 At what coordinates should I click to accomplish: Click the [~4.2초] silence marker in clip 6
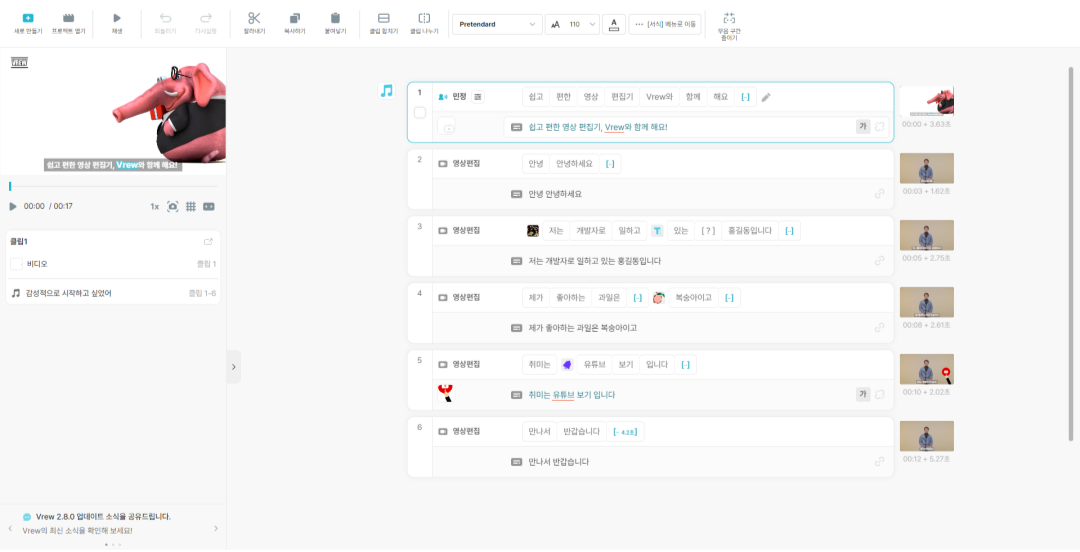pos(625,431)
